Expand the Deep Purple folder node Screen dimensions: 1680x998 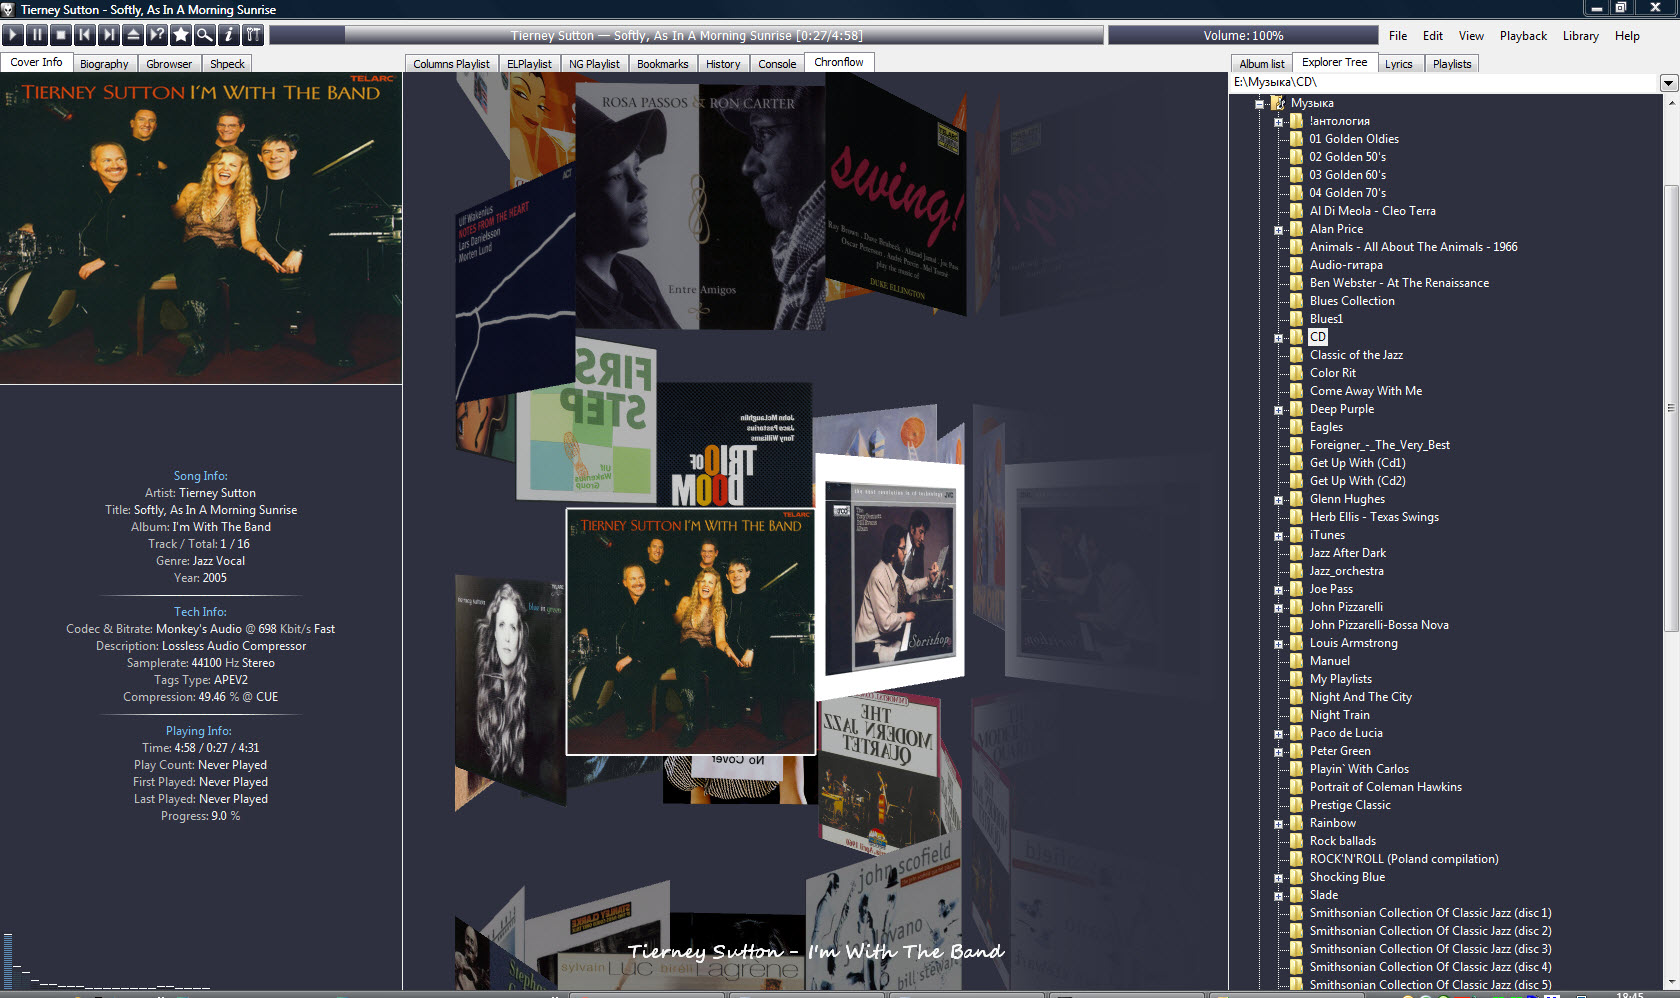click(x=1278, y=410)
